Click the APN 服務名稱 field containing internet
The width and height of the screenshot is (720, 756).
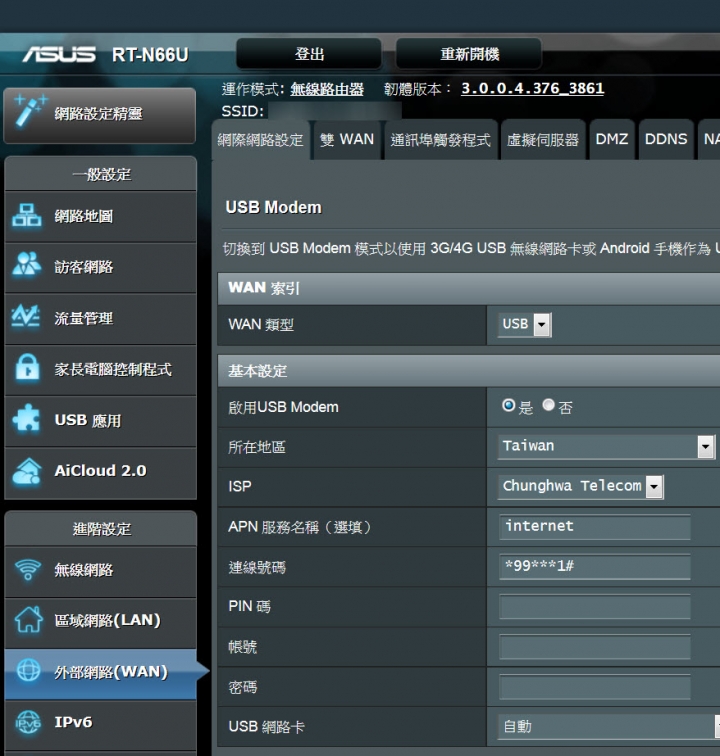[595, 526]
